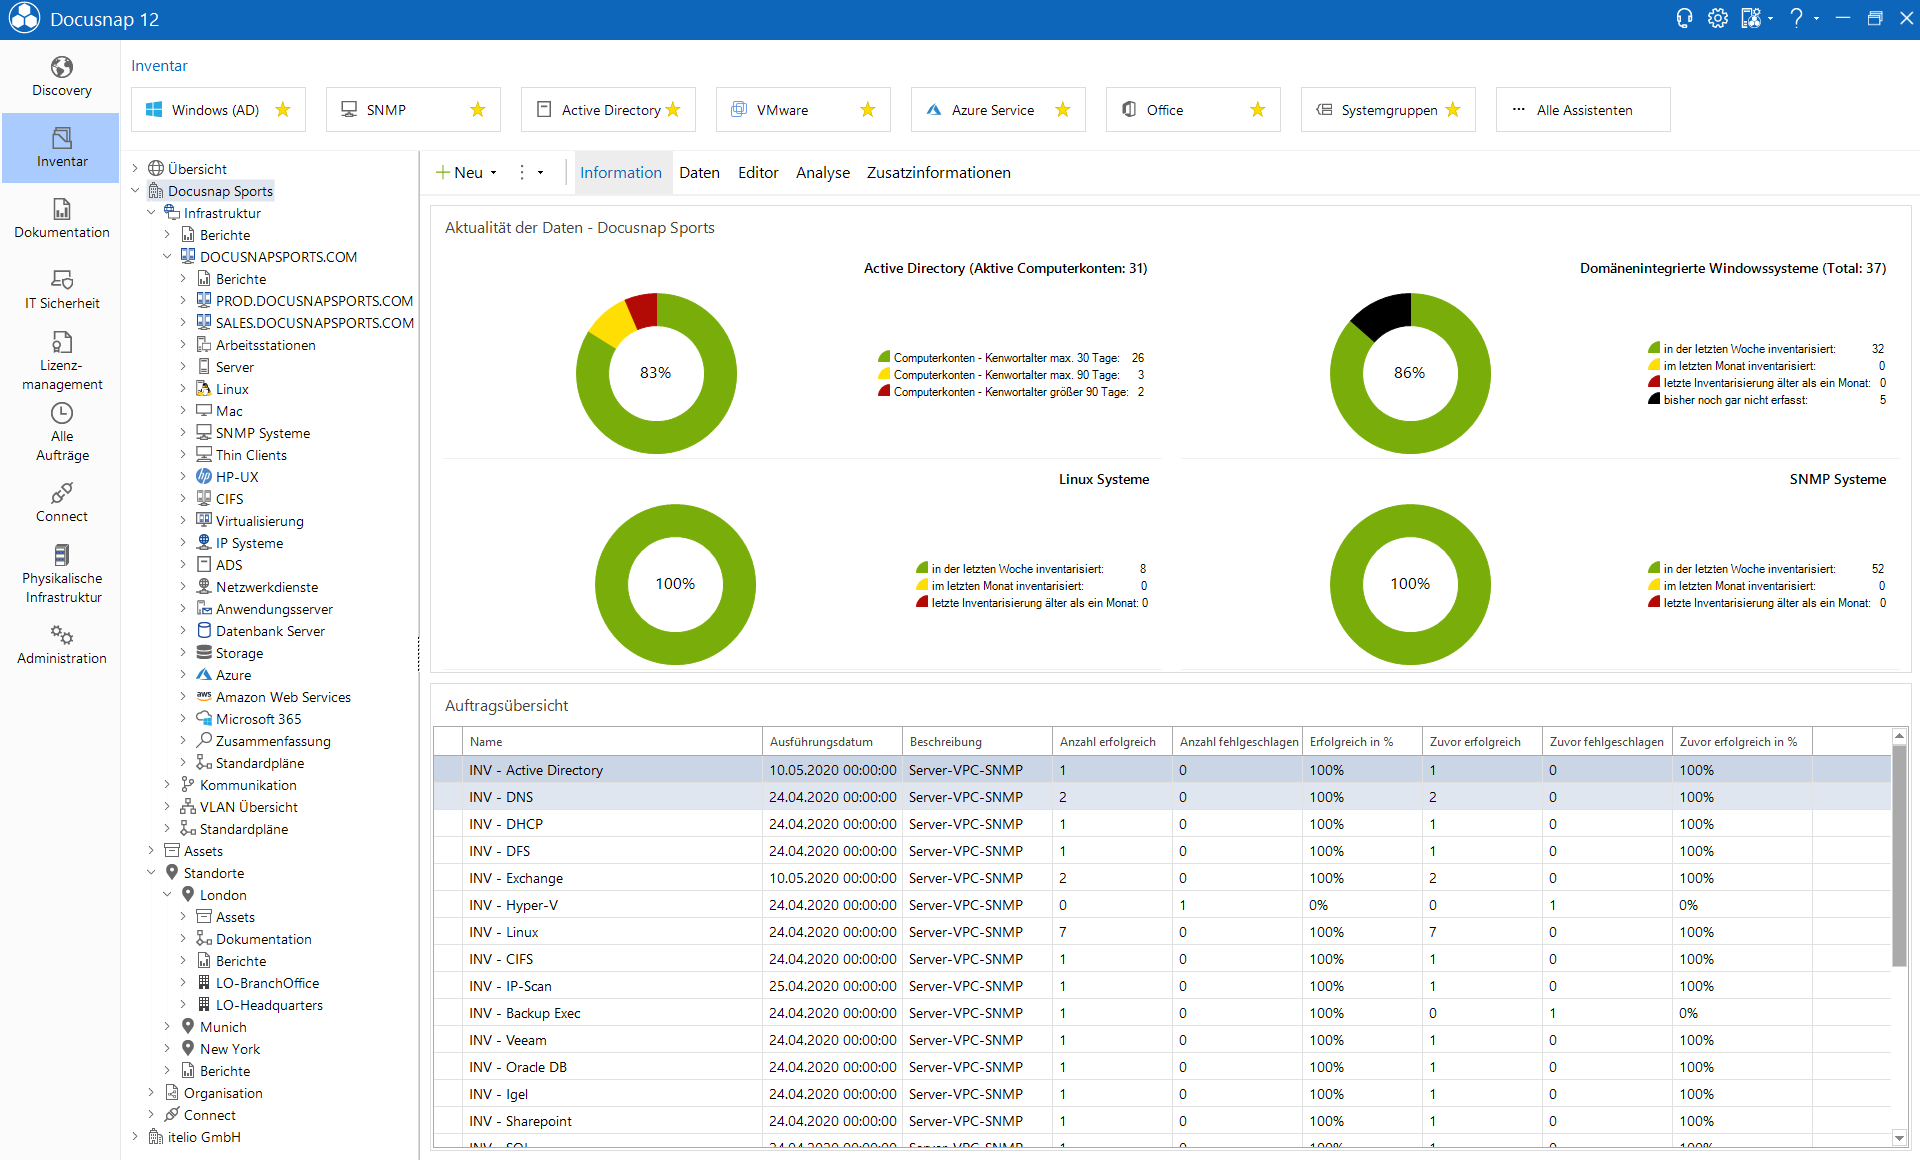The image size is (1920, 1160).
Task: Toggle favorite star on Windows (AD) wizard
Action: pos(283,110)
